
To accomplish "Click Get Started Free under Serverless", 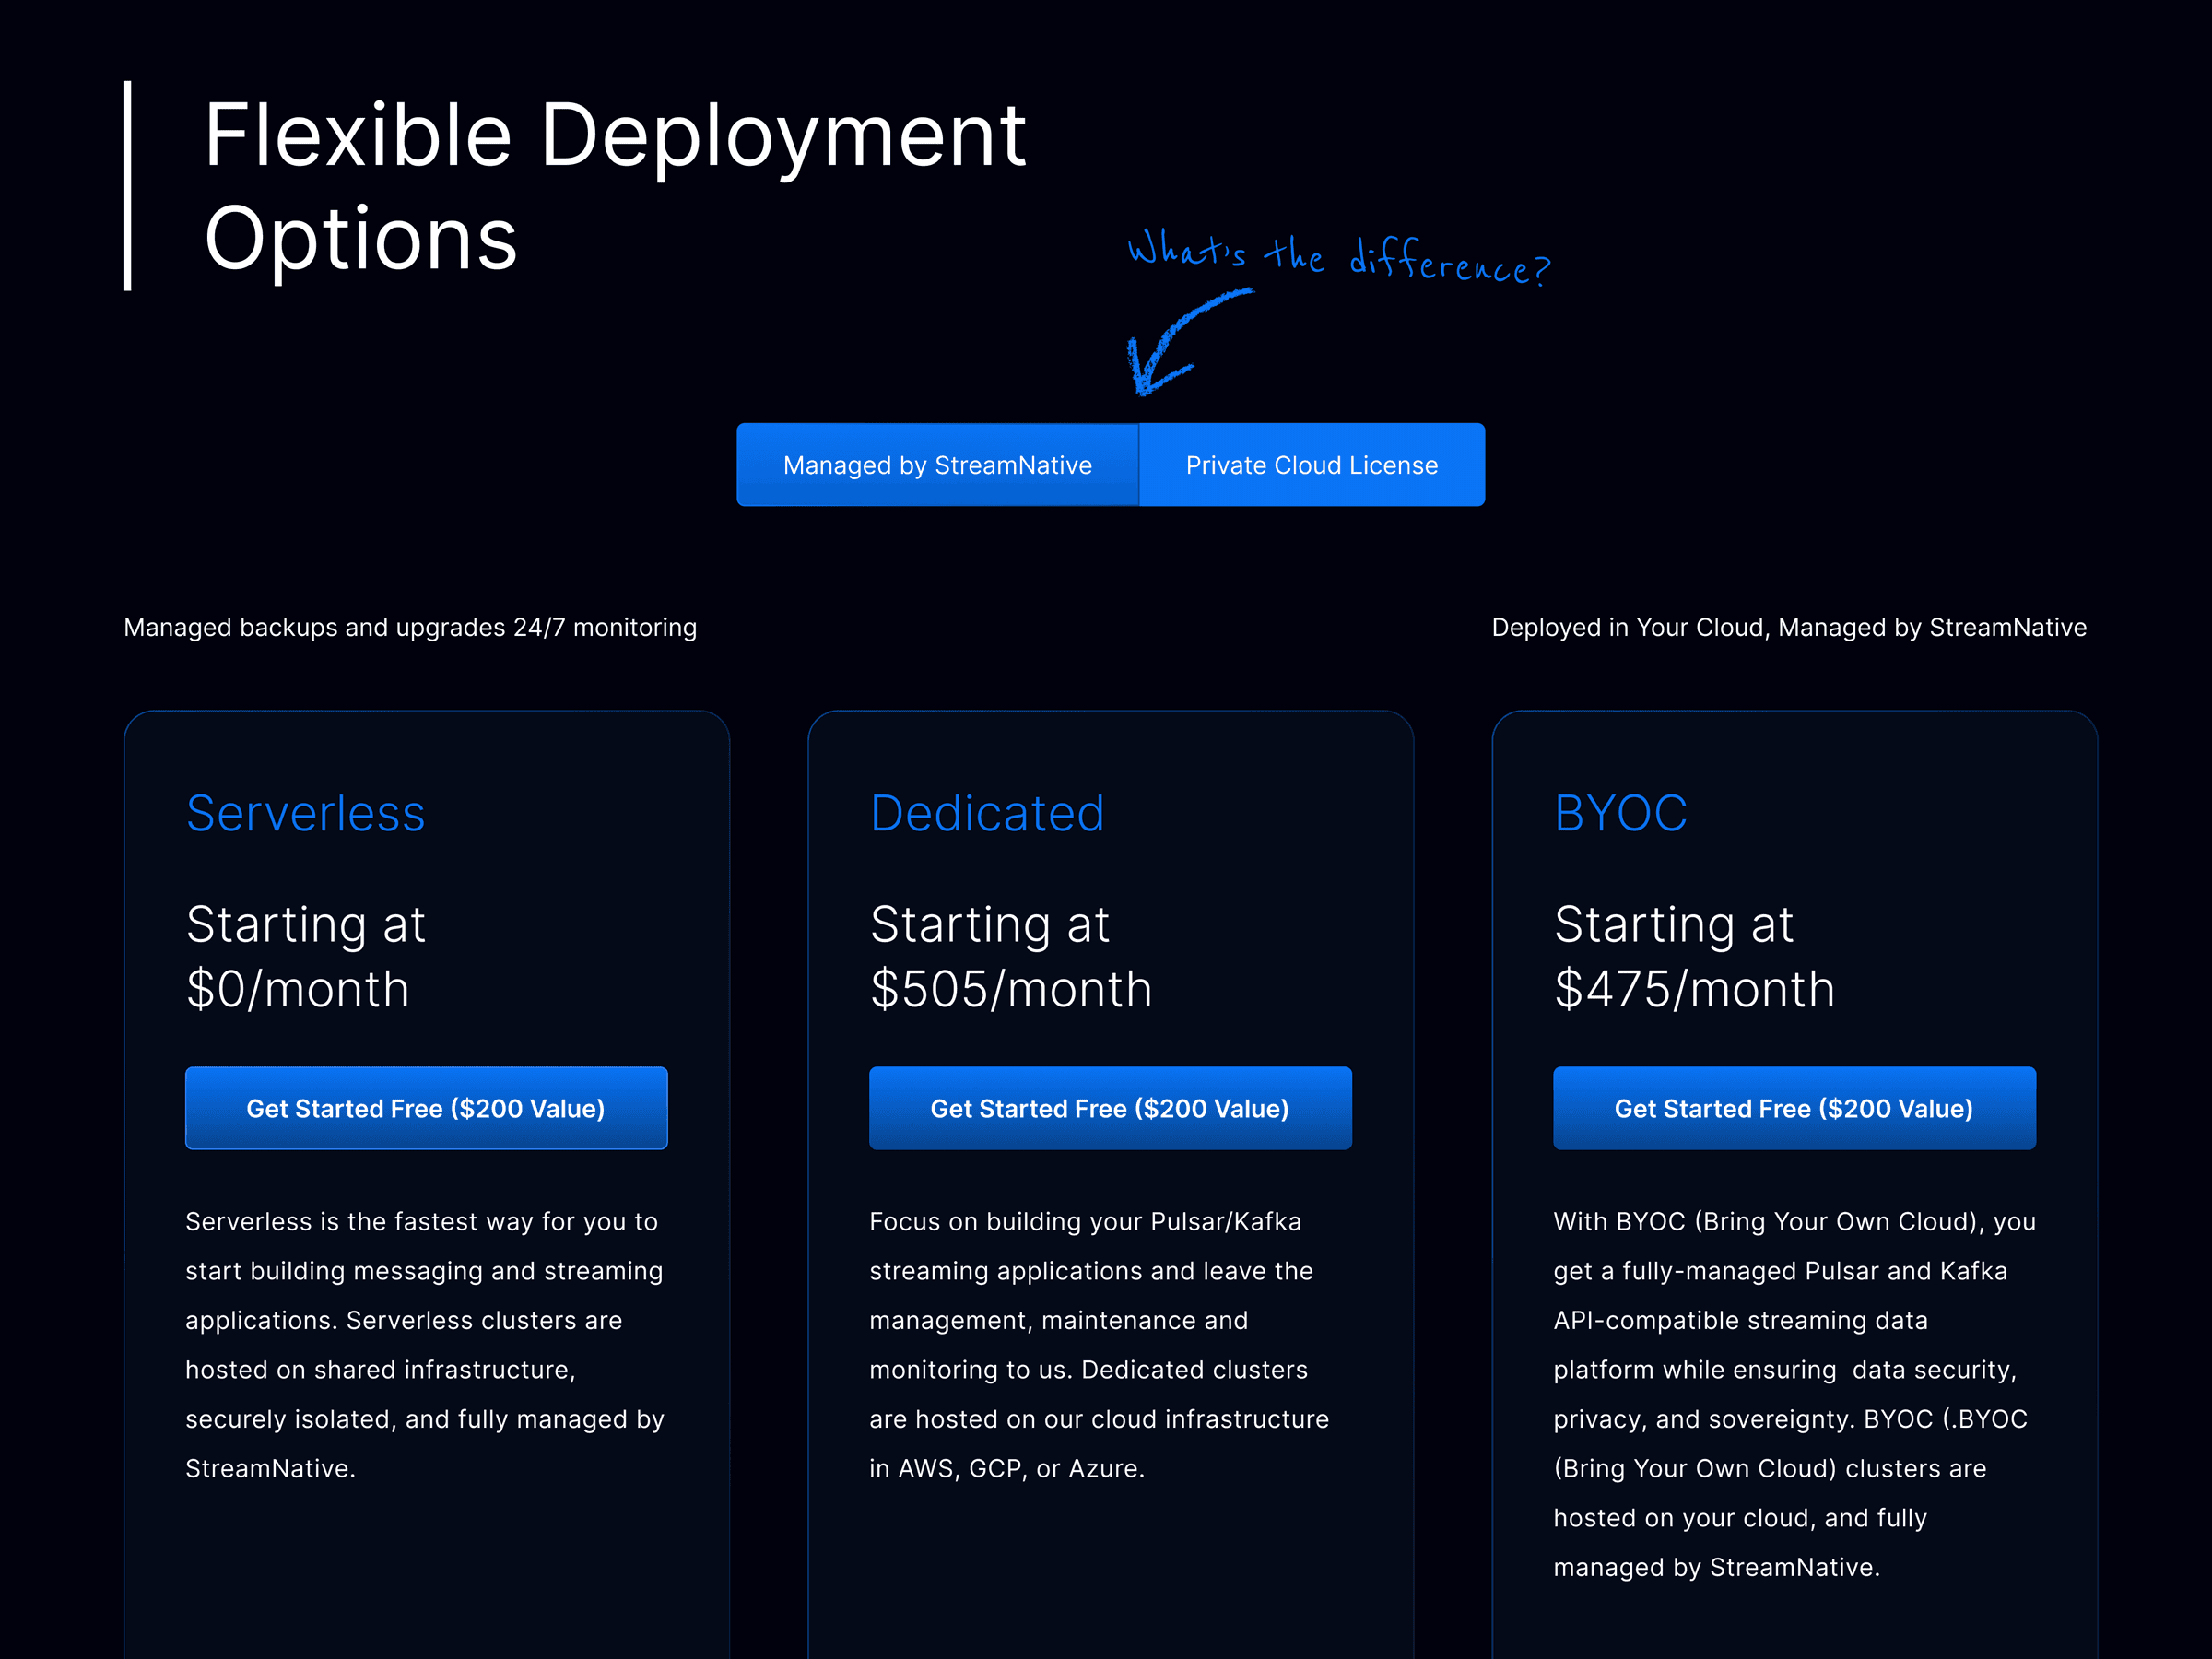I will tap(426, 1108).
